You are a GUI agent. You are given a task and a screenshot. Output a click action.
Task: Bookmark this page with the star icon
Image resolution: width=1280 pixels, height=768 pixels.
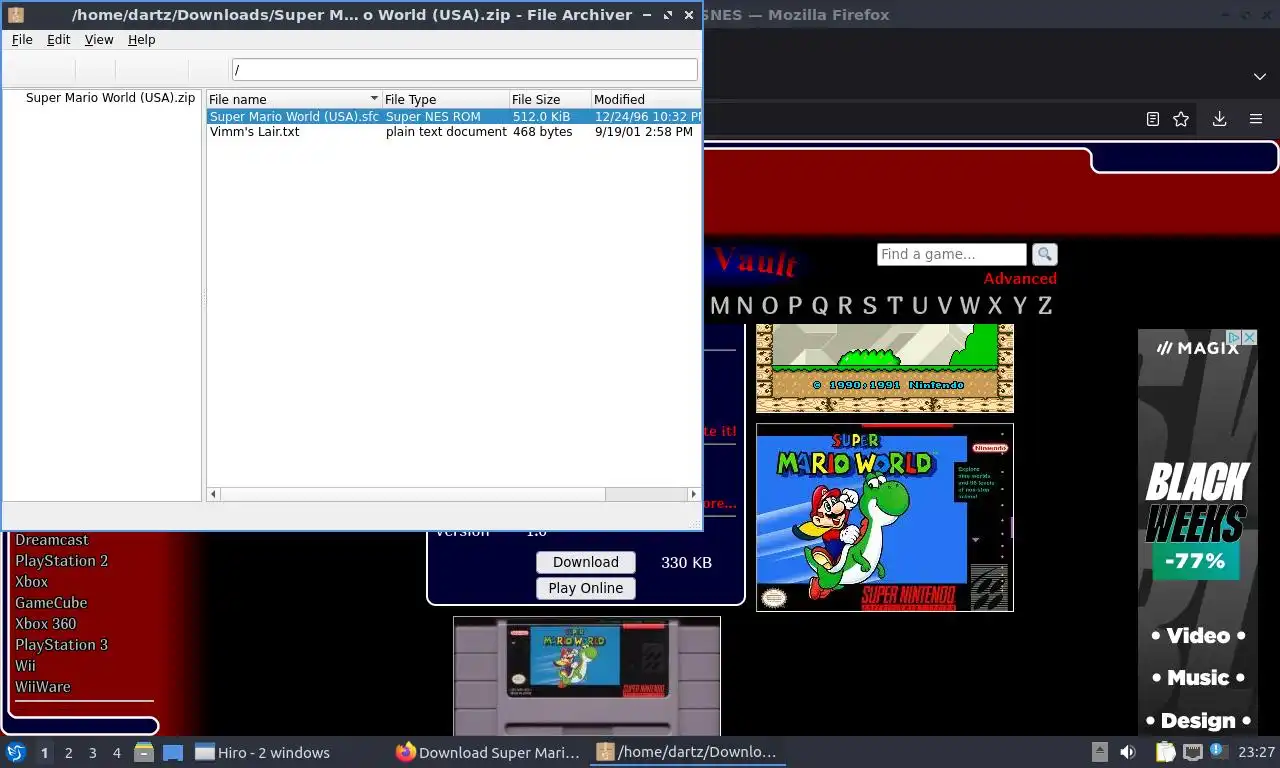coord(1181,119)
